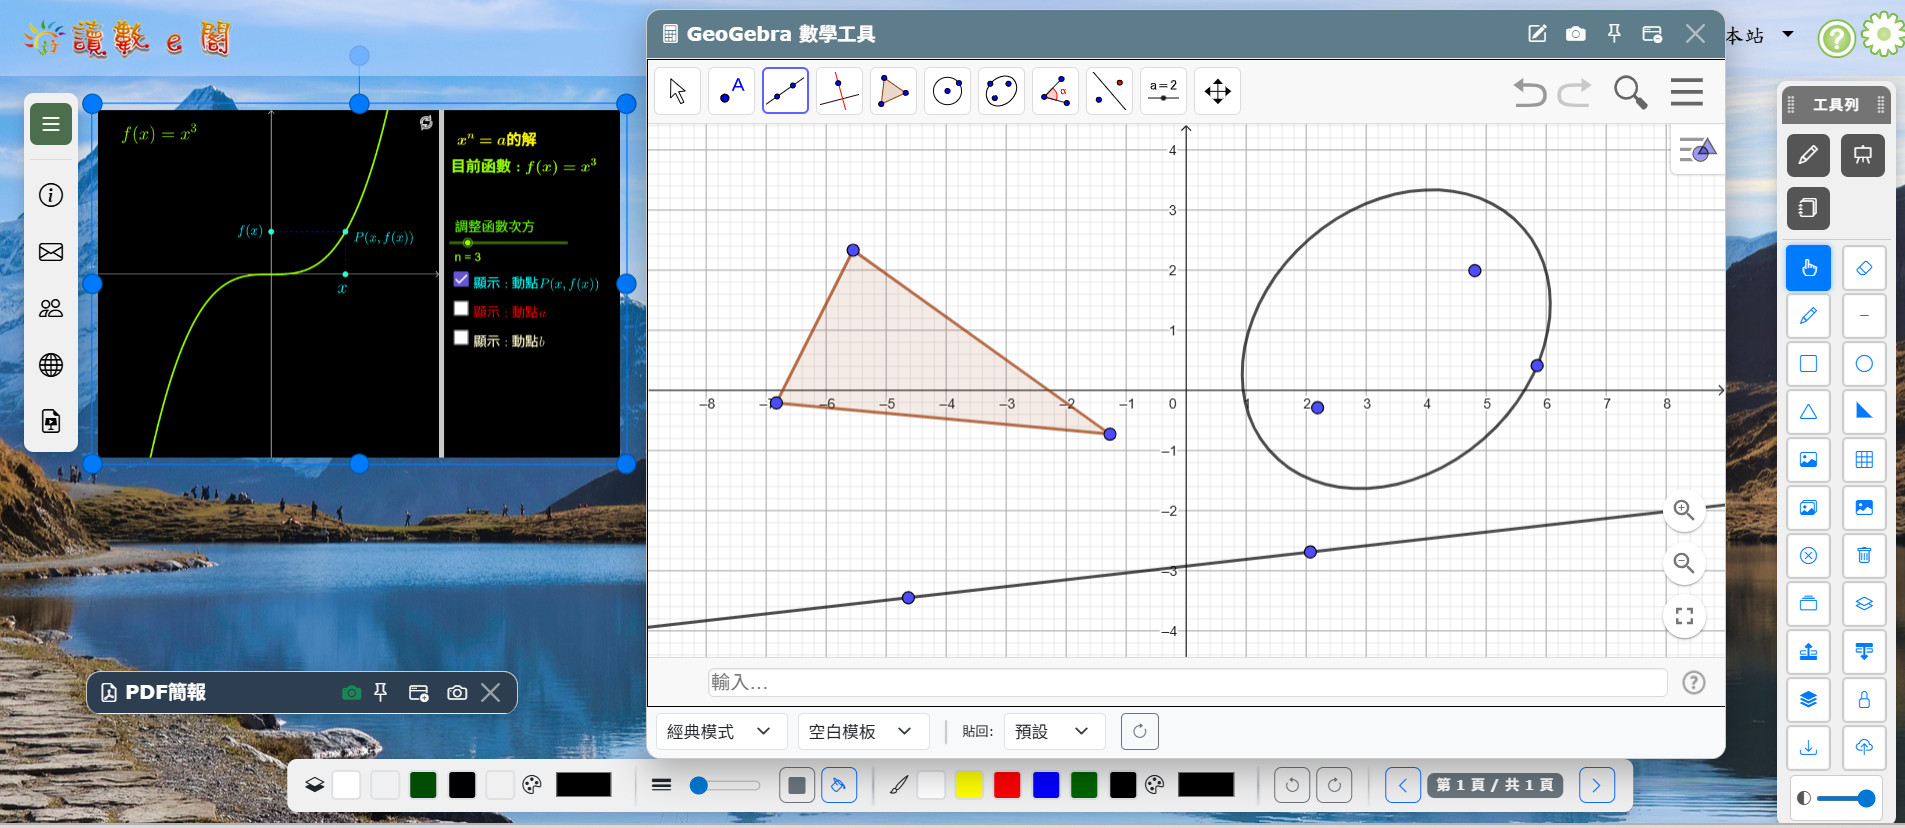This screenshot has height=828, width=1905.
Task: Activate the Move Graphics View tool
Action: pyautogui.click(x=1217, y=92)
